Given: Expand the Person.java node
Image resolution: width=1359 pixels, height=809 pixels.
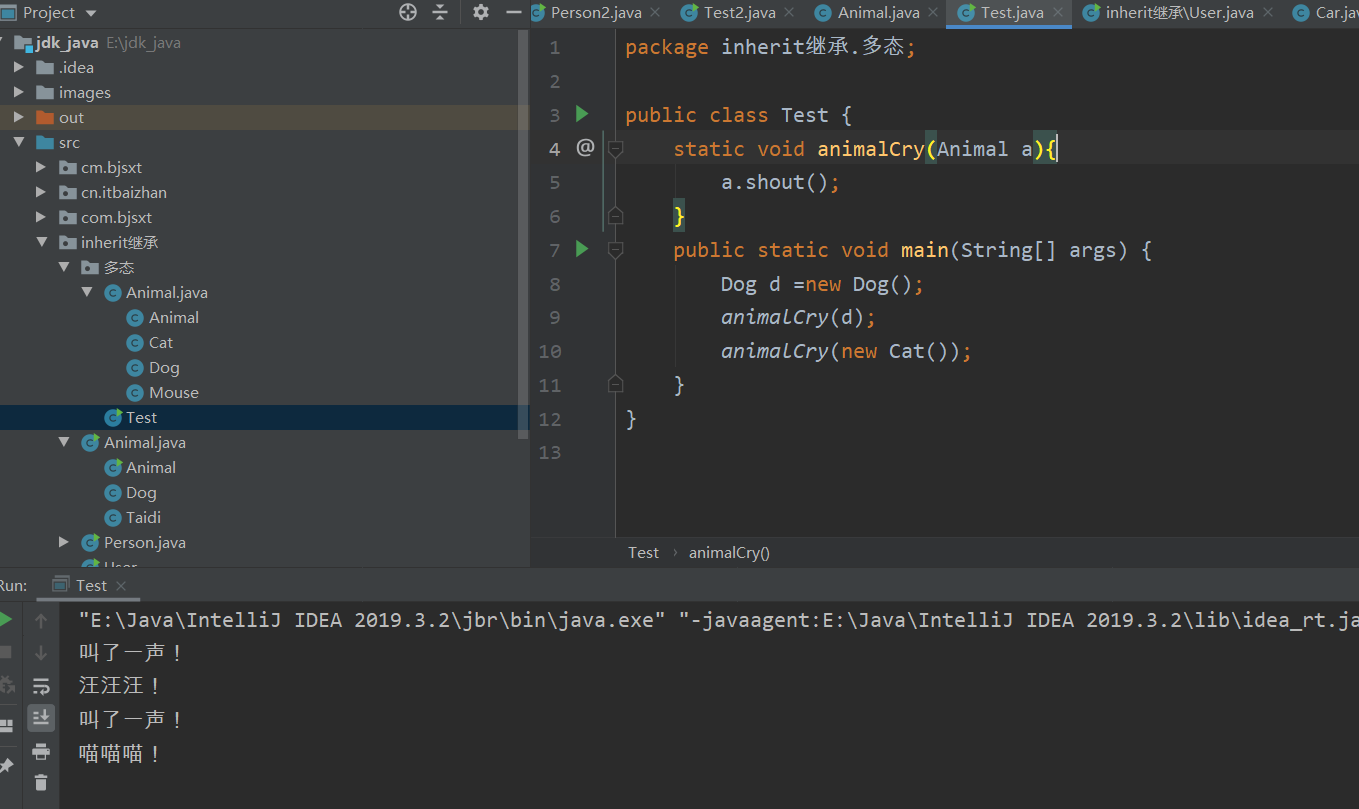Looking at the screenshot, I should click(64, 543).
